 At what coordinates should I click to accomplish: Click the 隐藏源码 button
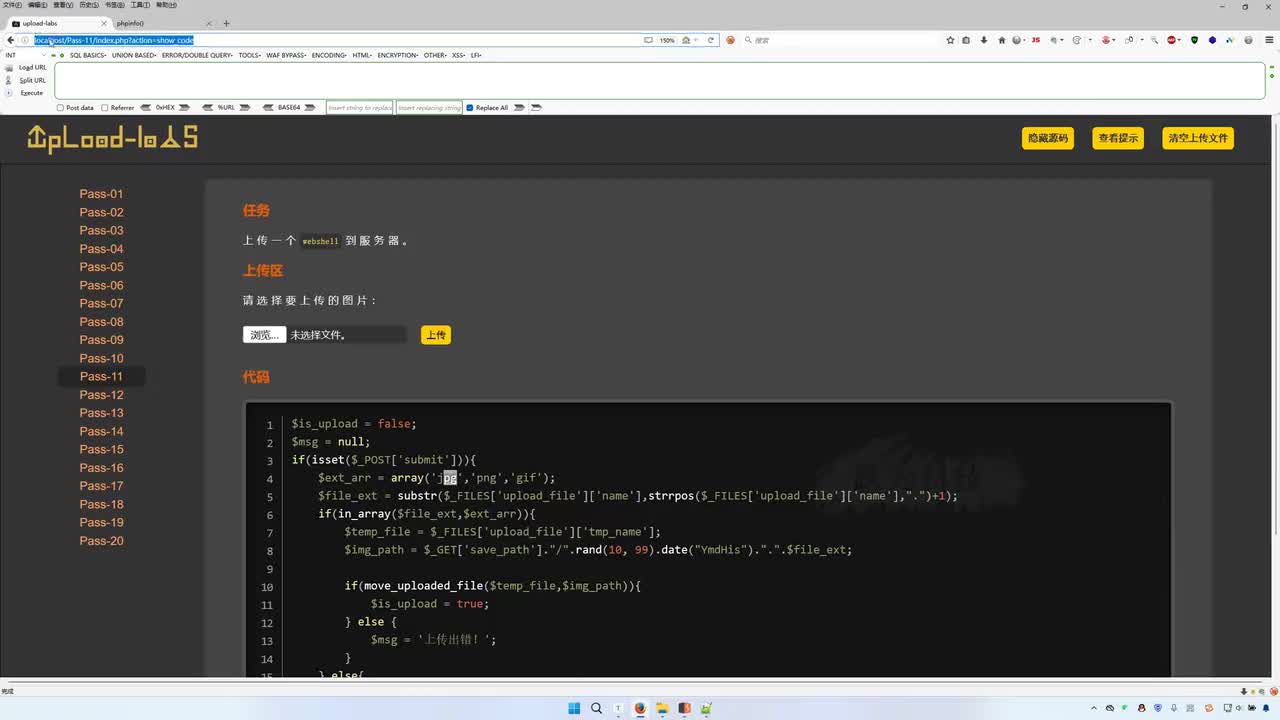click(1048, 138)
